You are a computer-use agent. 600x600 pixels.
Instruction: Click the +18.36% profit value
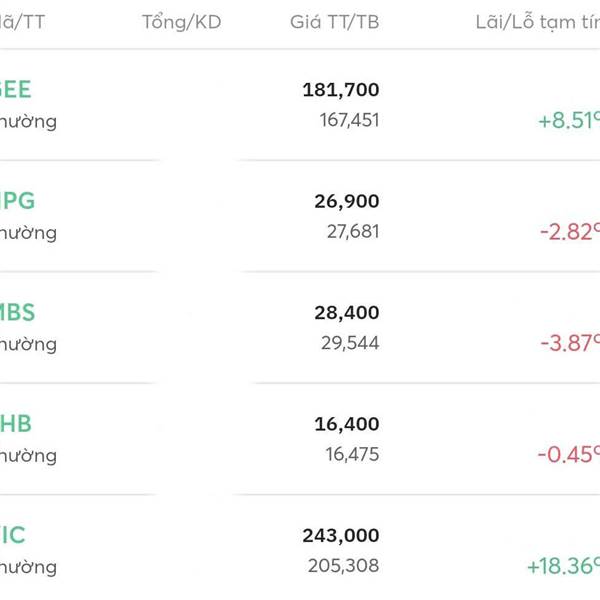[x=563, y=566]
